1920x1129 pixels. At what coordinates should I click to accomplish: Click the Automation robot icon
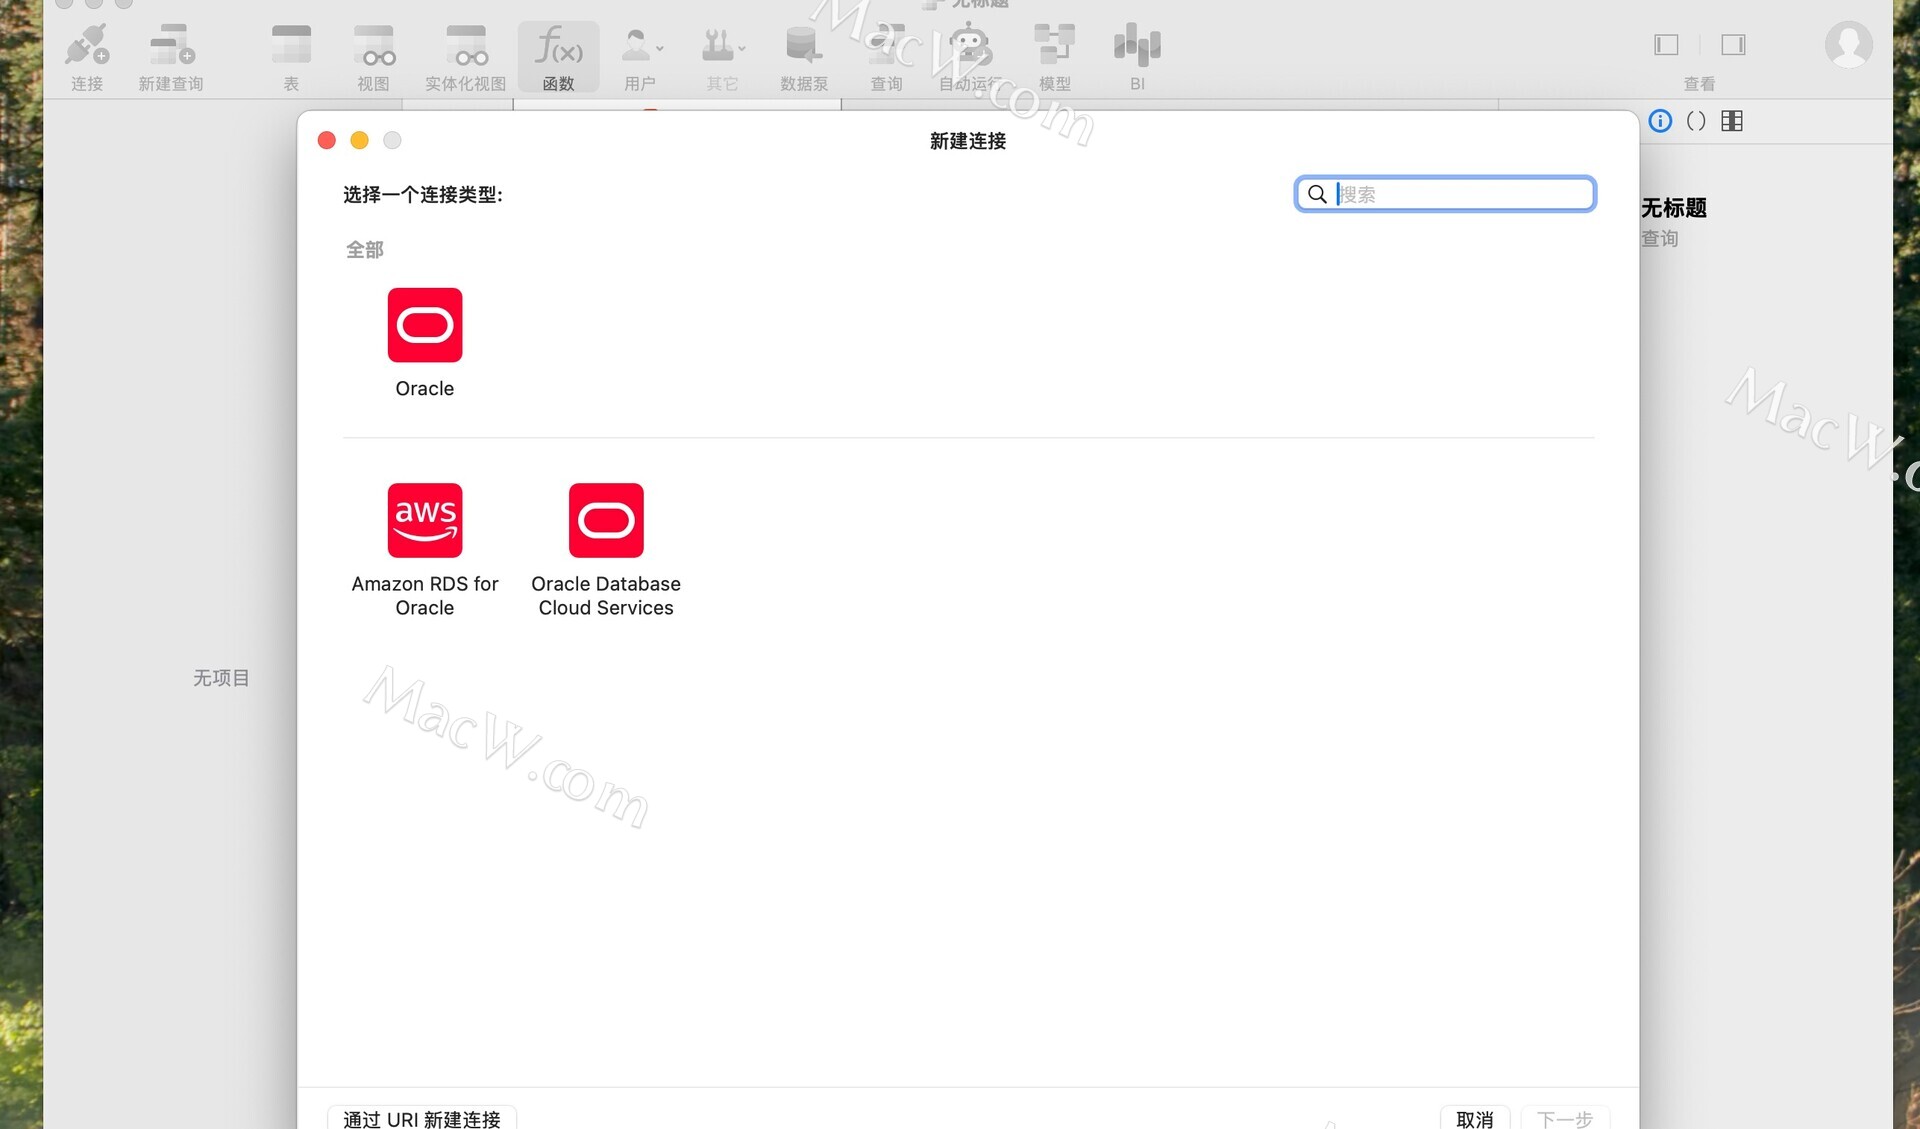pos(969,46)
